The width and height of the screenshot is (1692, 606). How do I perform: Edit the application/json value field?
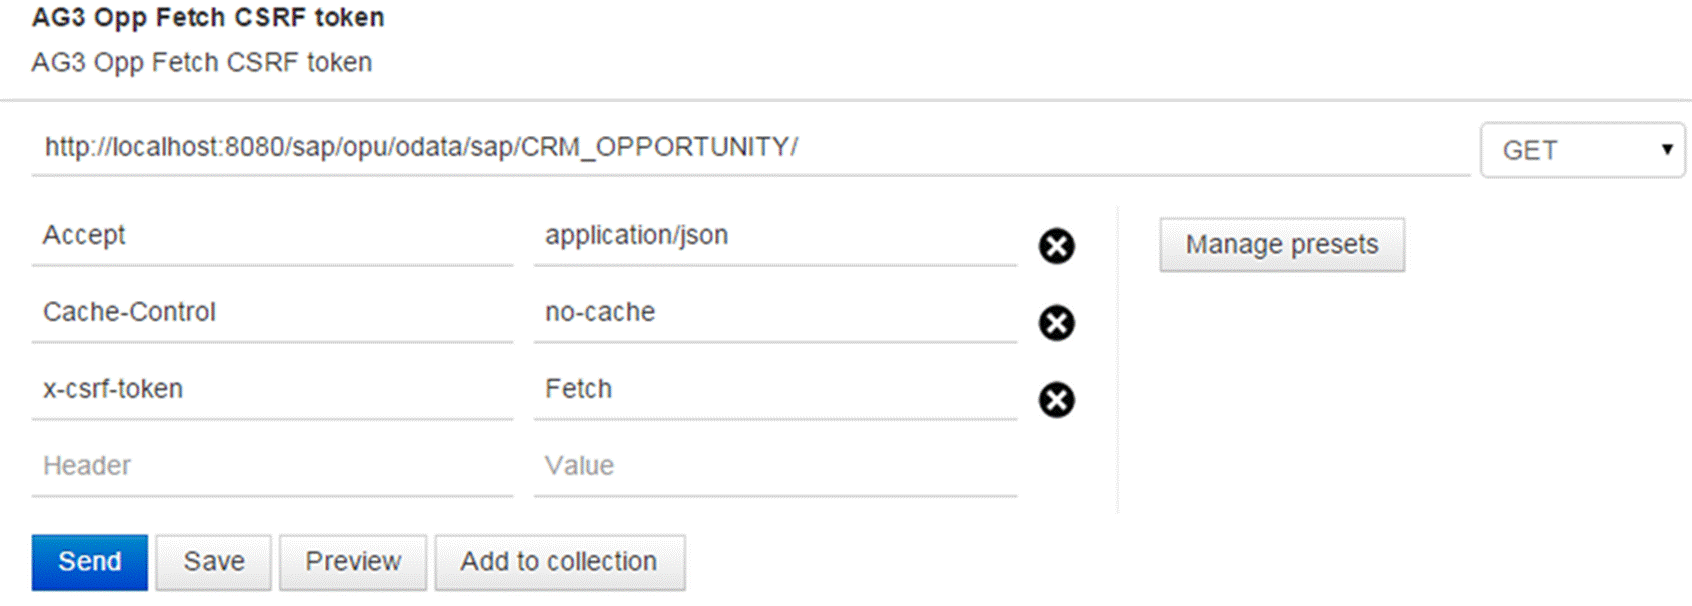pos(774,236)
